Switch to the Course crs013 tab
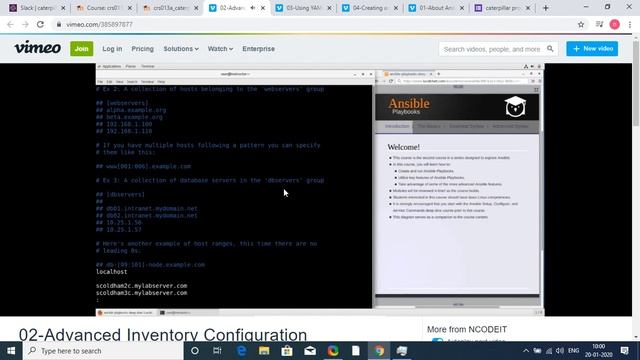640x360 pixels. point(103,8)
